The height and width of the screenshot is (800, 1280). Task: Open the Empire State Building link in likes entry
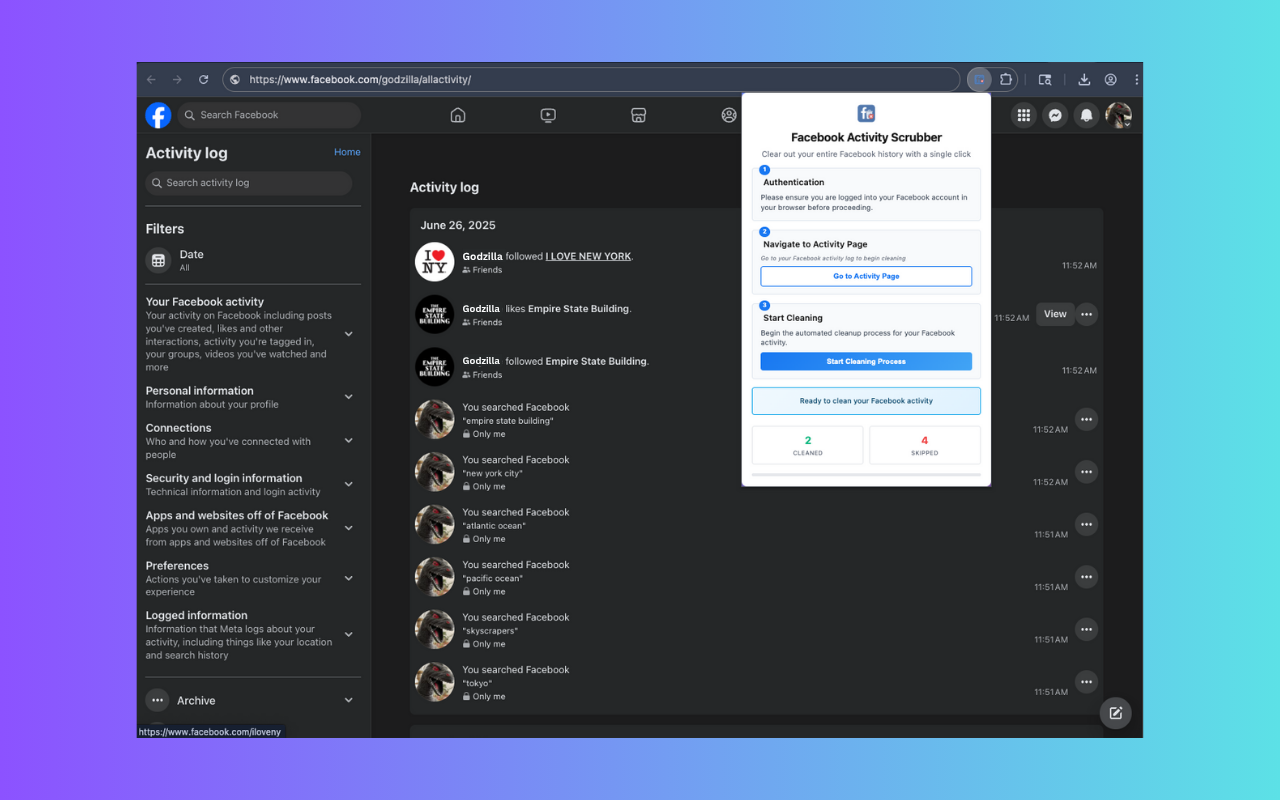[579, 309]
